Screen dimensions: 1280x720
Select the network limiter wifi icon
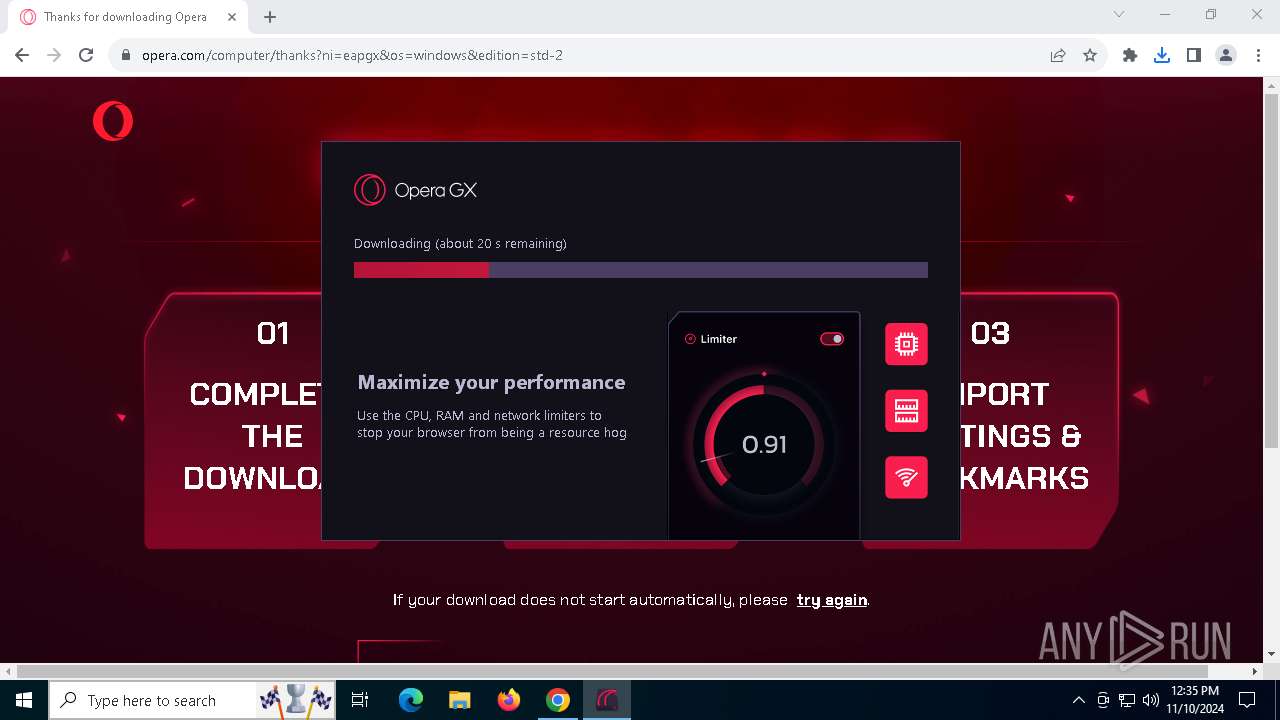(906, 477)
